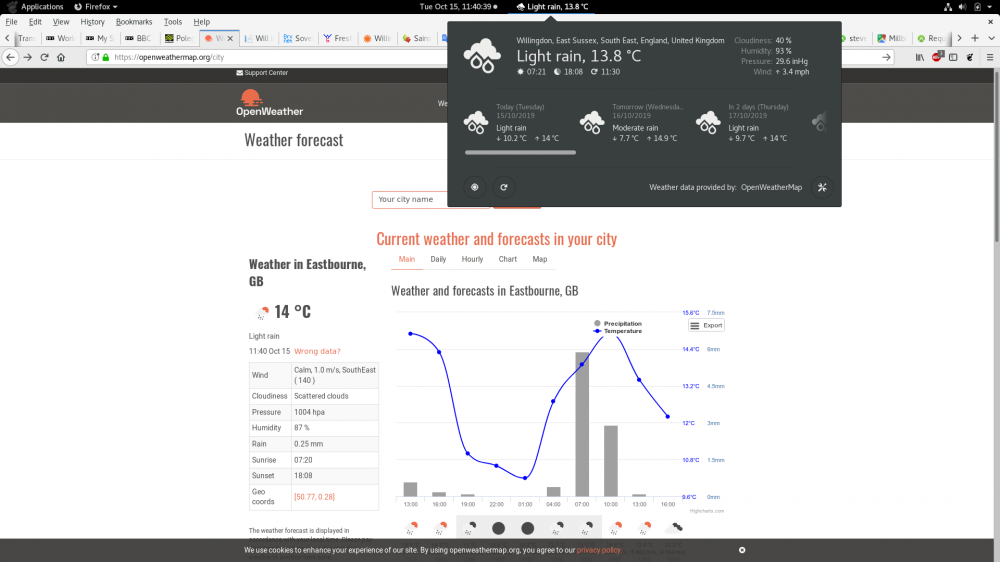Viewport: 1000px width, 562px height.
Task: Click the address bar go arrow
Action: [x=886, y=57]
